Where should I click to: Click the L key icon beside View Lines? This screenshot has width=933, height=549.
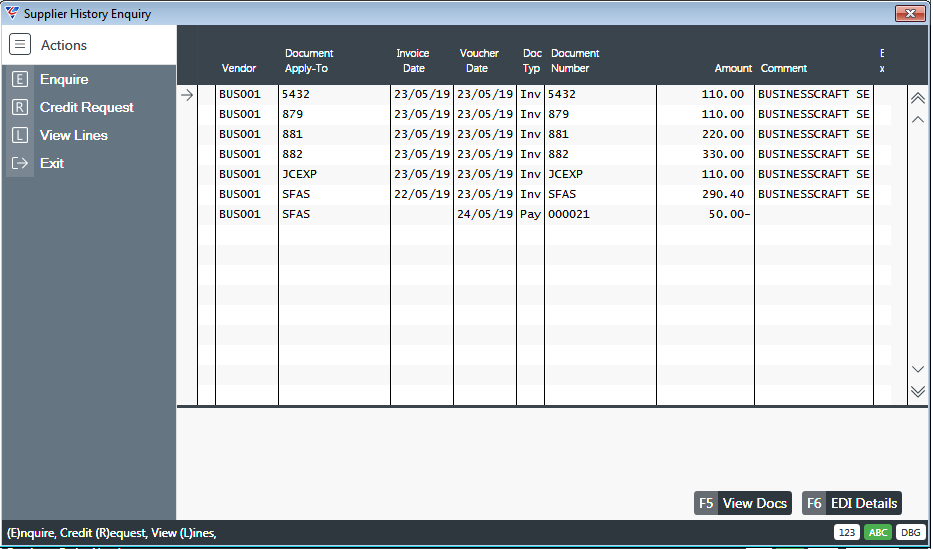(x=20, y=135)
